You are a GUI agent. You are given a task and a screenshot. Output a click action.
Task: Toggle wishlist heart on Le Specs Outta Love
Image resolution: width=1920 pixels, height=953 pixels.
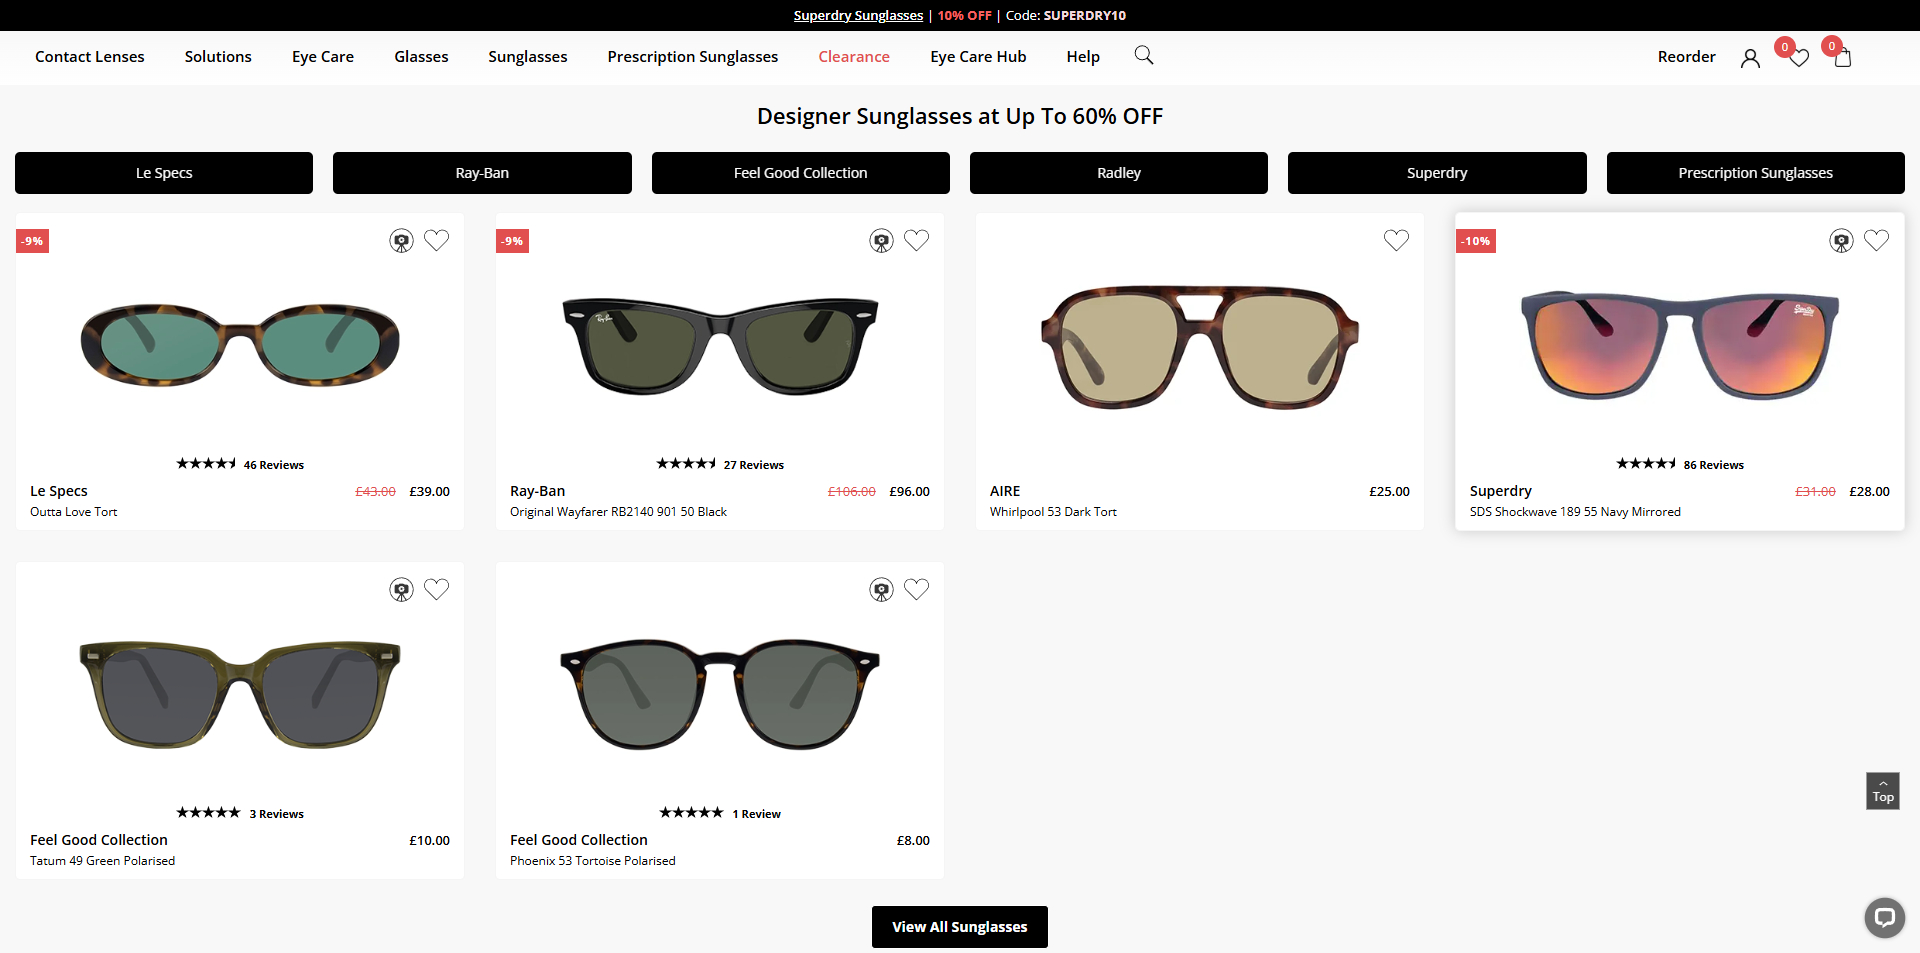436,240
